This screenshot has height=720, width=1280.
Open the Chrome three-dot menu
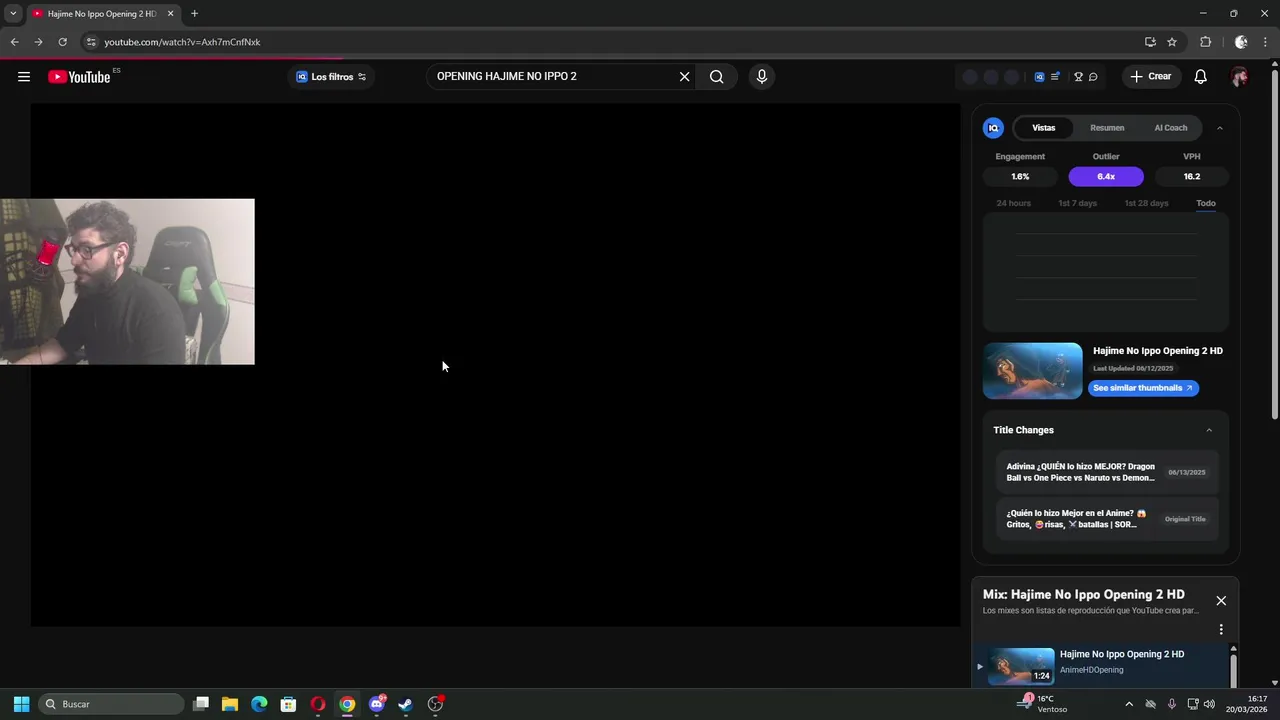tap(1265, 42)
